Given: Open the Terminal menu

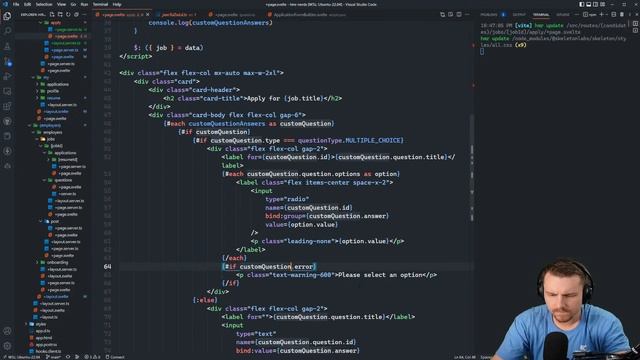Looking at the screenshot, I should (100, 4).
